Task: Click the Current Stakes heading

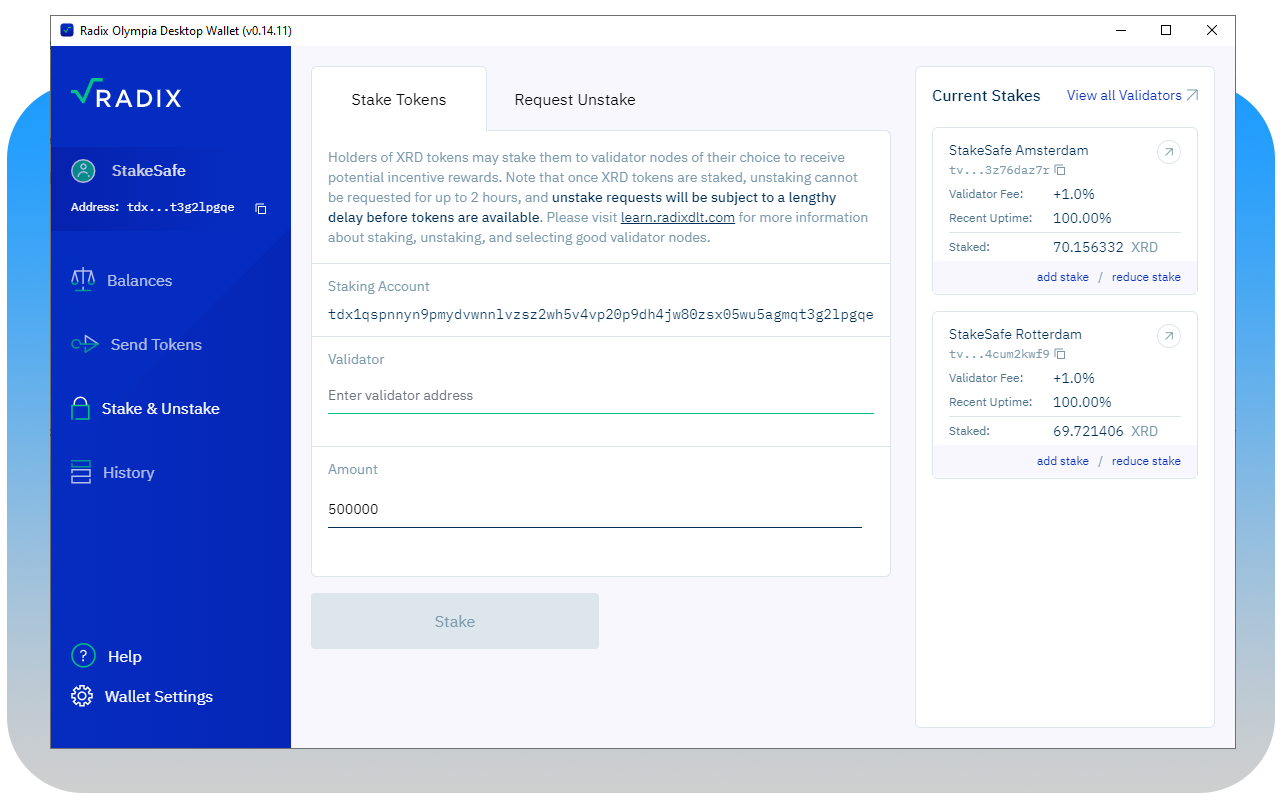Action: pos(986,96)
